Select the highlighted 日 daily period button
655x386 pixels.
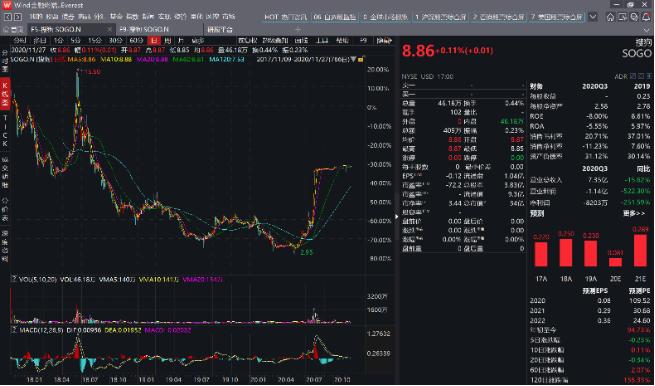[154, 41]
